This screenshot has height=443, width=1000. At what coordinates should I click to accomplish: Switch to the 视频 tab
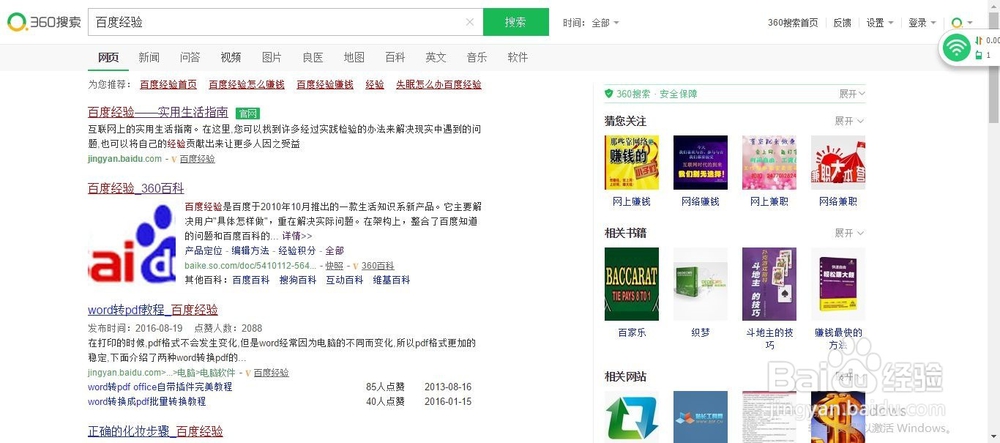click(x=231, y=57)
